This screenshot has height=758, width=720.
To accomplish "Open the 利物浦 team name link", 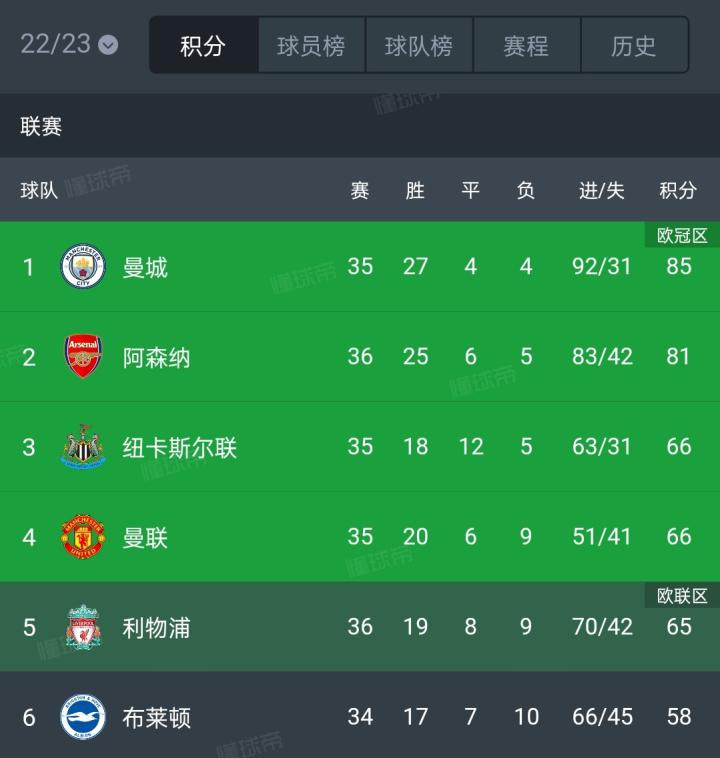I will [156, 627].
